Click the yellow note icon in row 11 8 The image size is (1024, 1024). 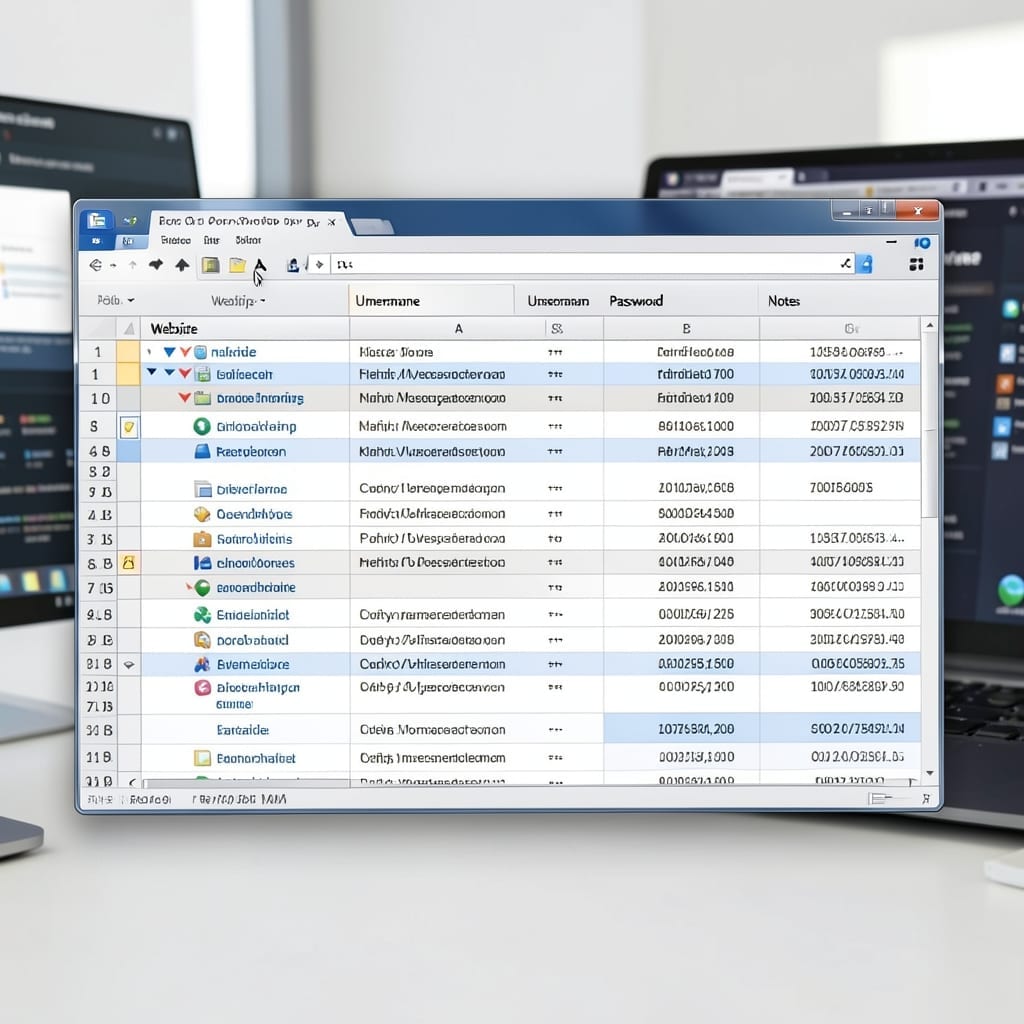[202, 758]
